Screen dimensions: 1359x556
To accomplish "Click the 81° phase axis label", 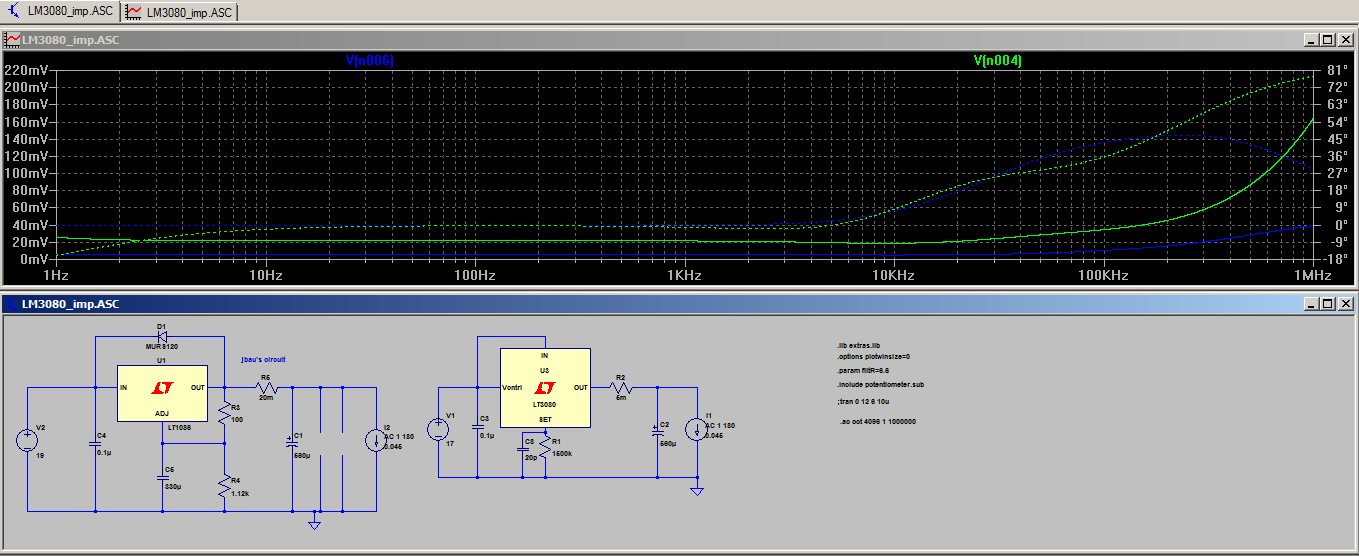I will pyautogui.click(x=1338, y=71).
